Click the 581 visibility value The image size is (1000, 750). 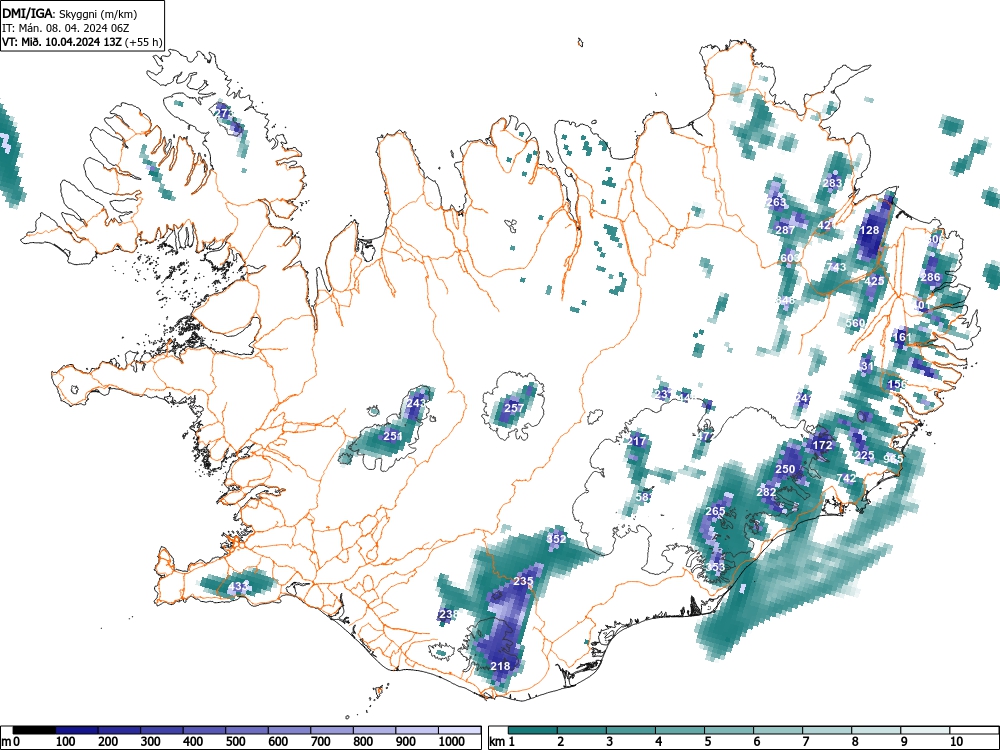click(644, 497)
